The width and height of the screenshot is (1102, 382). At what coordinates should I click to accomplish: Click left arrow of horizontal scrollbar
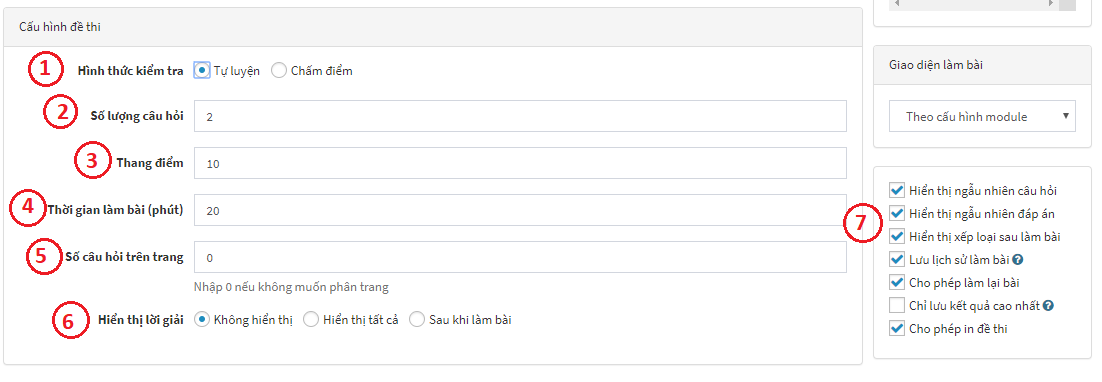tap(896, 4)
